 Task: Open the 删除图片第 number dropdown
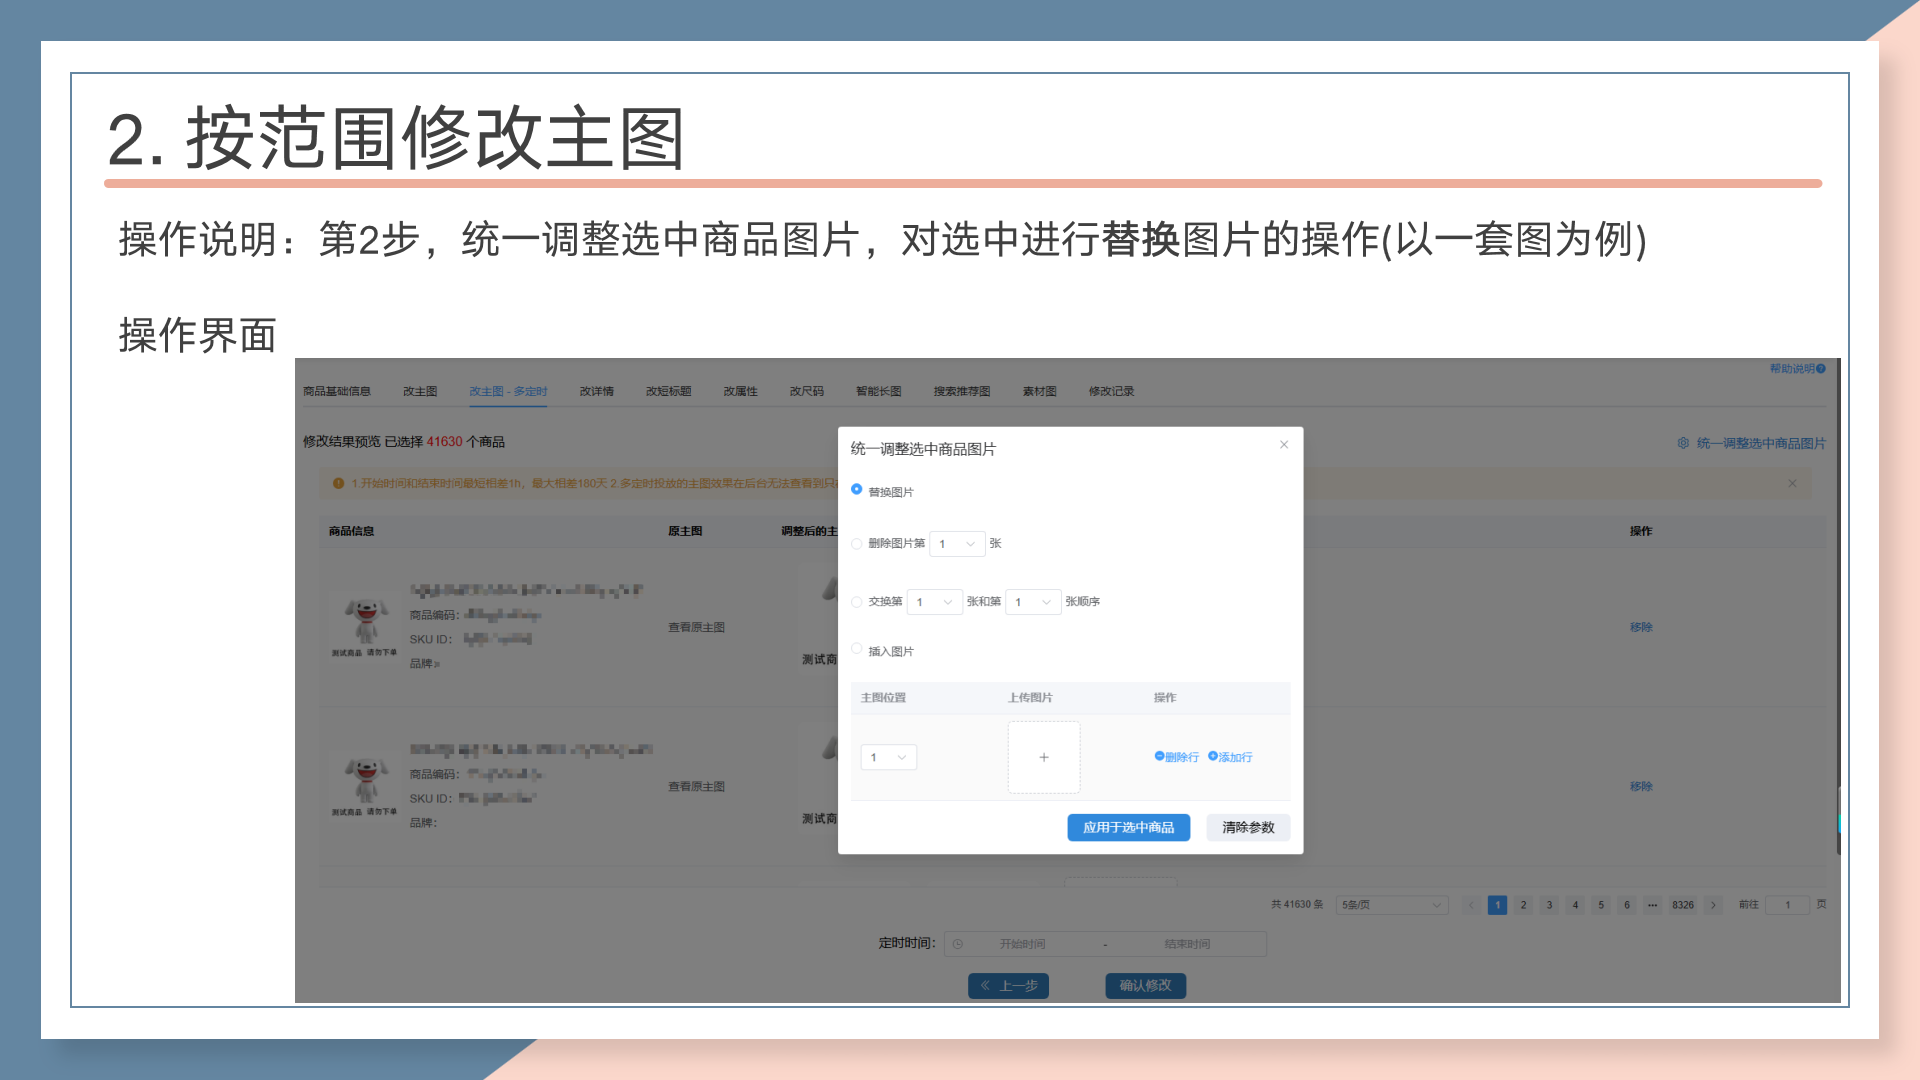957,544
